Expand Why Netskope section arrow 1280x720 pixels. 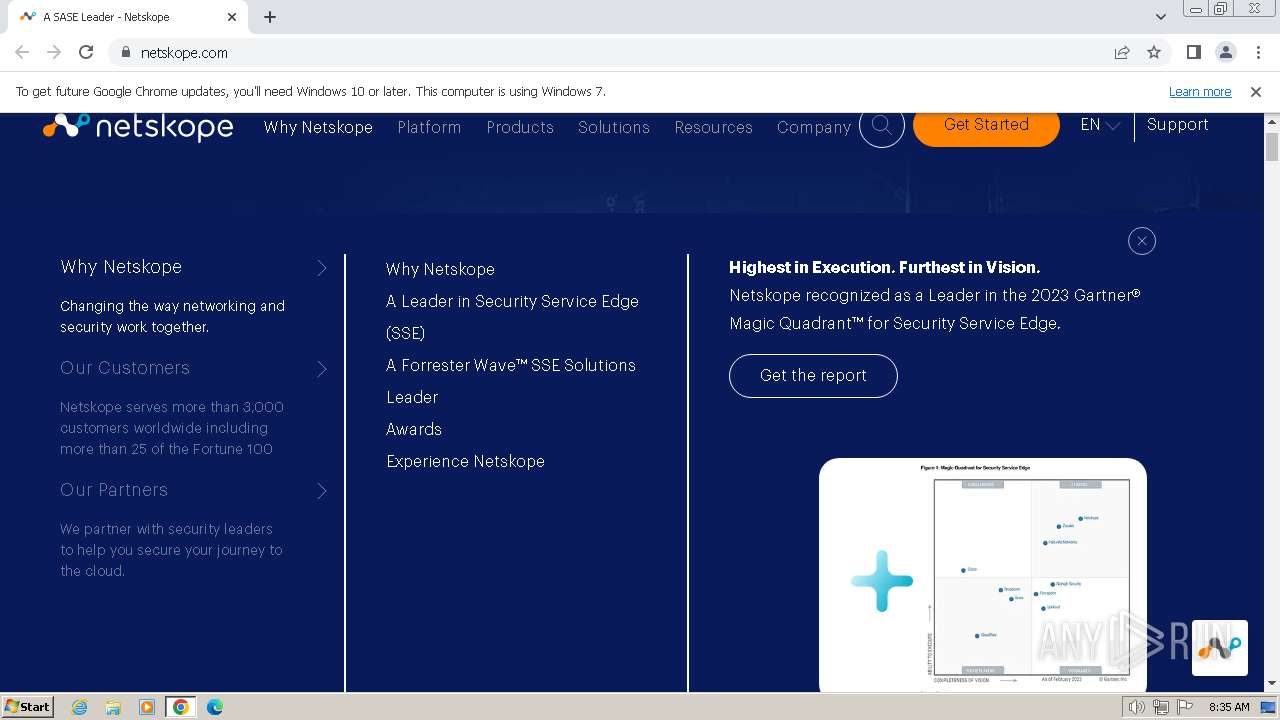322,268
